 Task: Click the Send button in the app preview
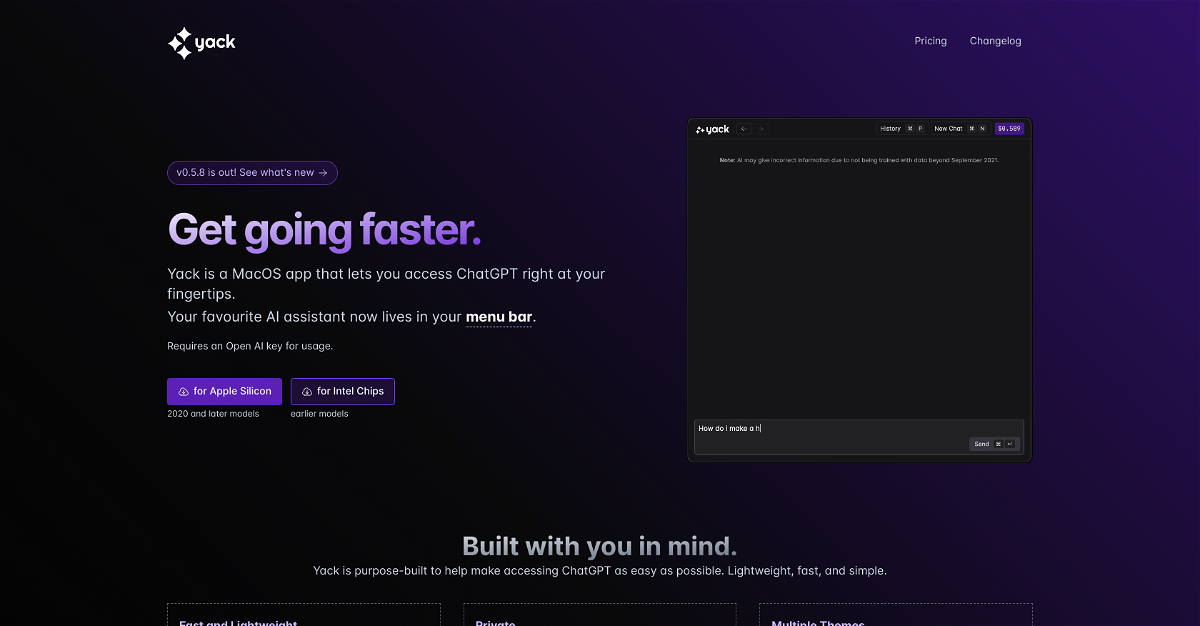[993, 444]
